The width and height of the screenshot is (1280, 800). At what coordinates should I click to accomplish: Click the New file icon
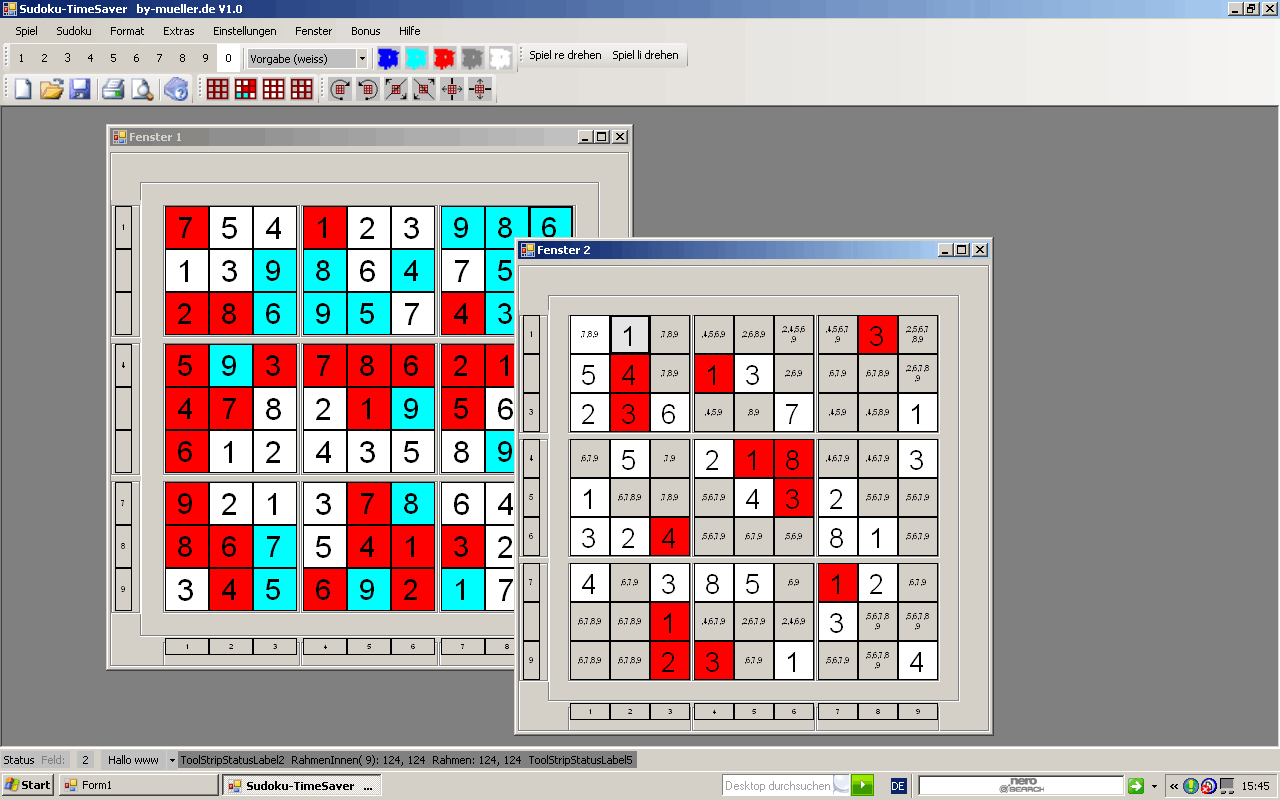tap(22, 90)
